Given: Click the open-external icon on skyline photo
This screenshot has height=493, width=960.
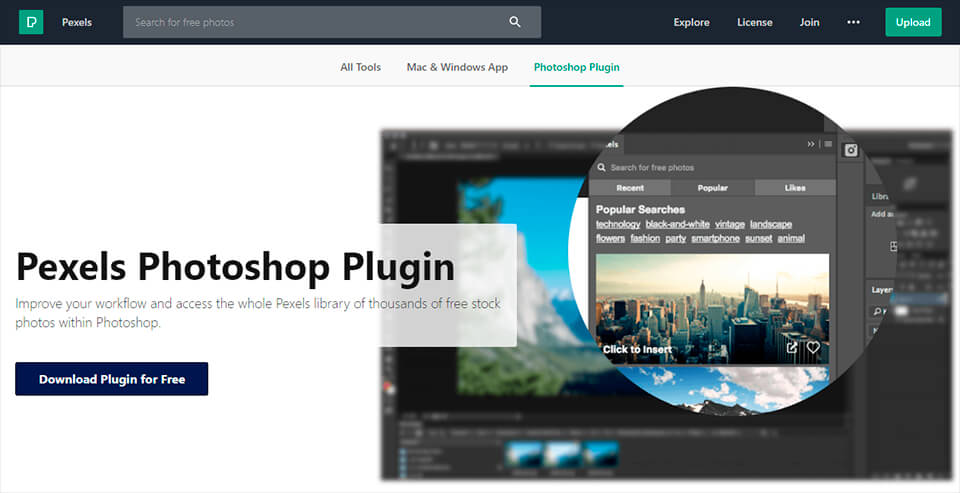Looking at the screenshot, I should coord(792,347).
